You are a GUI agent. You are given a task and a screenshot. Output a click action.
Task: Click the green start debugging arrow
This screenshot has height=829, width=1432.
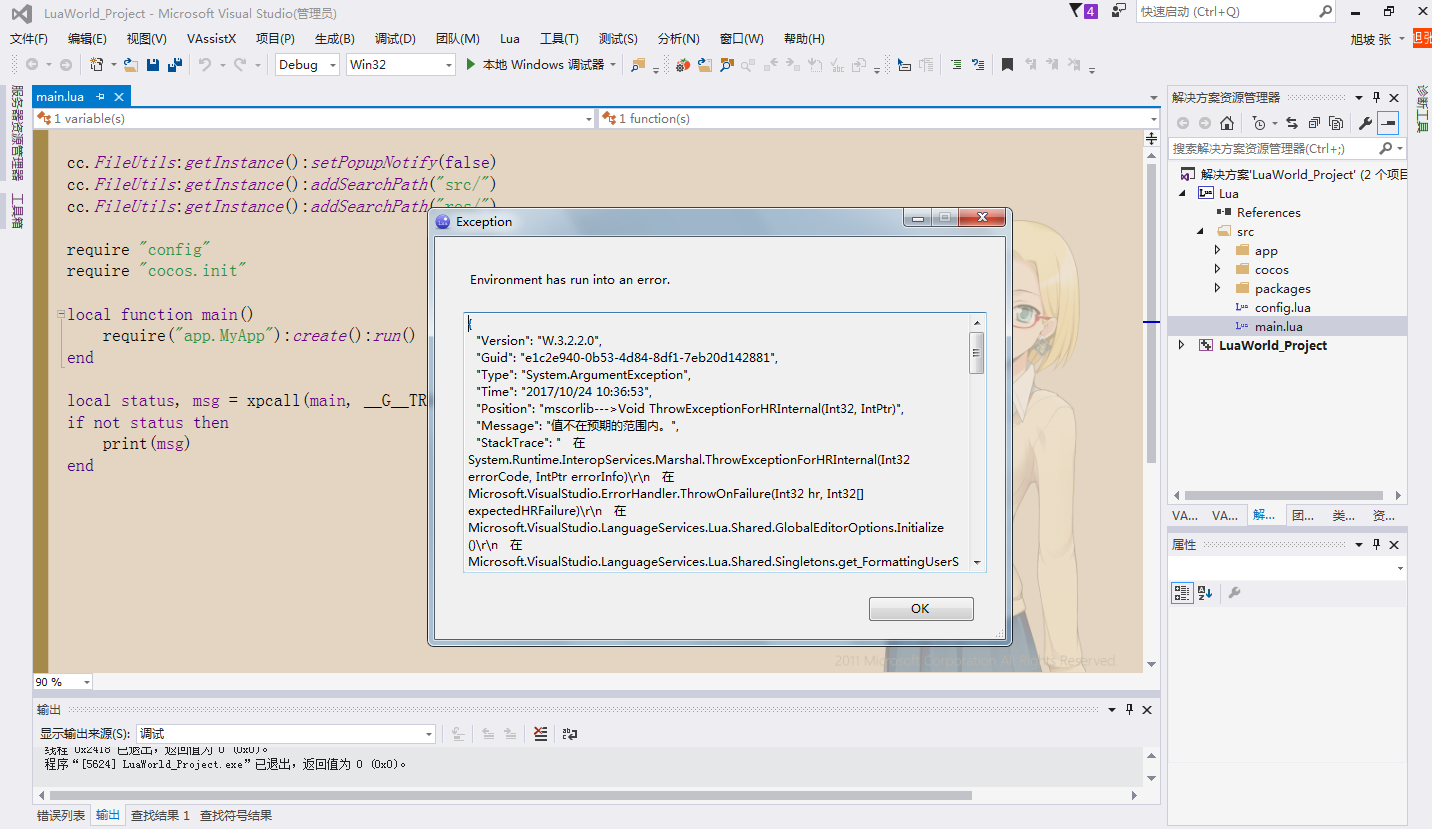(x=472, y=65)
